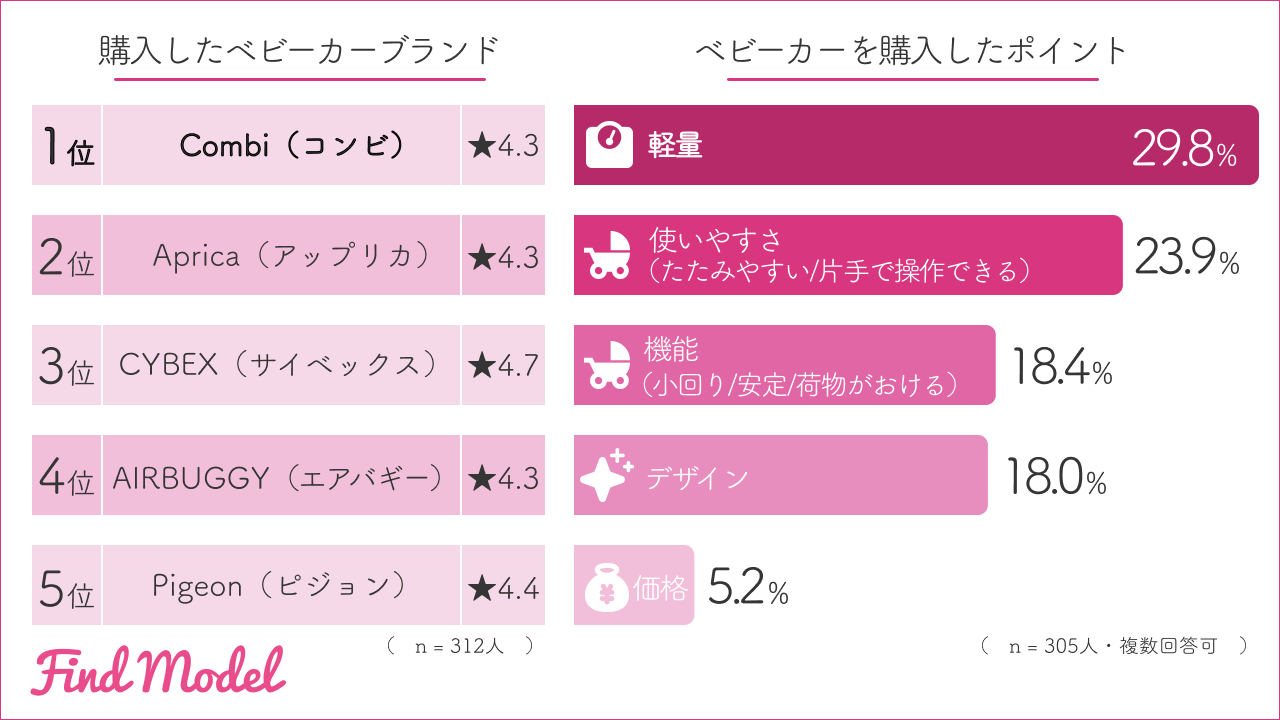1280x720 pixels.
Task: Click the ★4.7 rating for CYBEX
Action: (503, 366)
